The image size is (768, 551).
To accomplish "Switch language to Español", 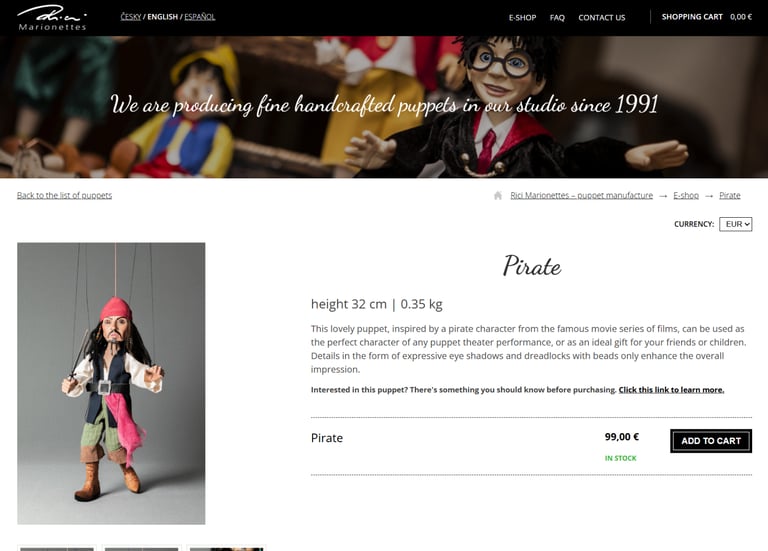I will pyautogui.click(x=199, y=17).
